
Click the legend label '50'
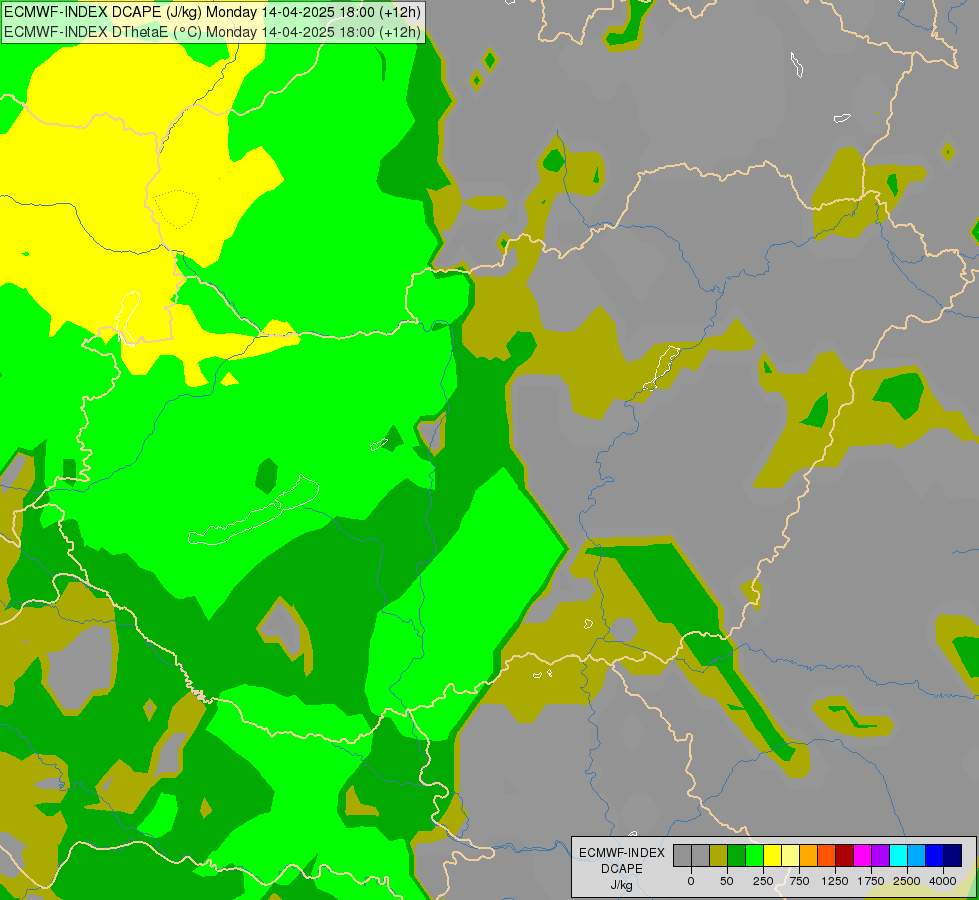point(727,881)
